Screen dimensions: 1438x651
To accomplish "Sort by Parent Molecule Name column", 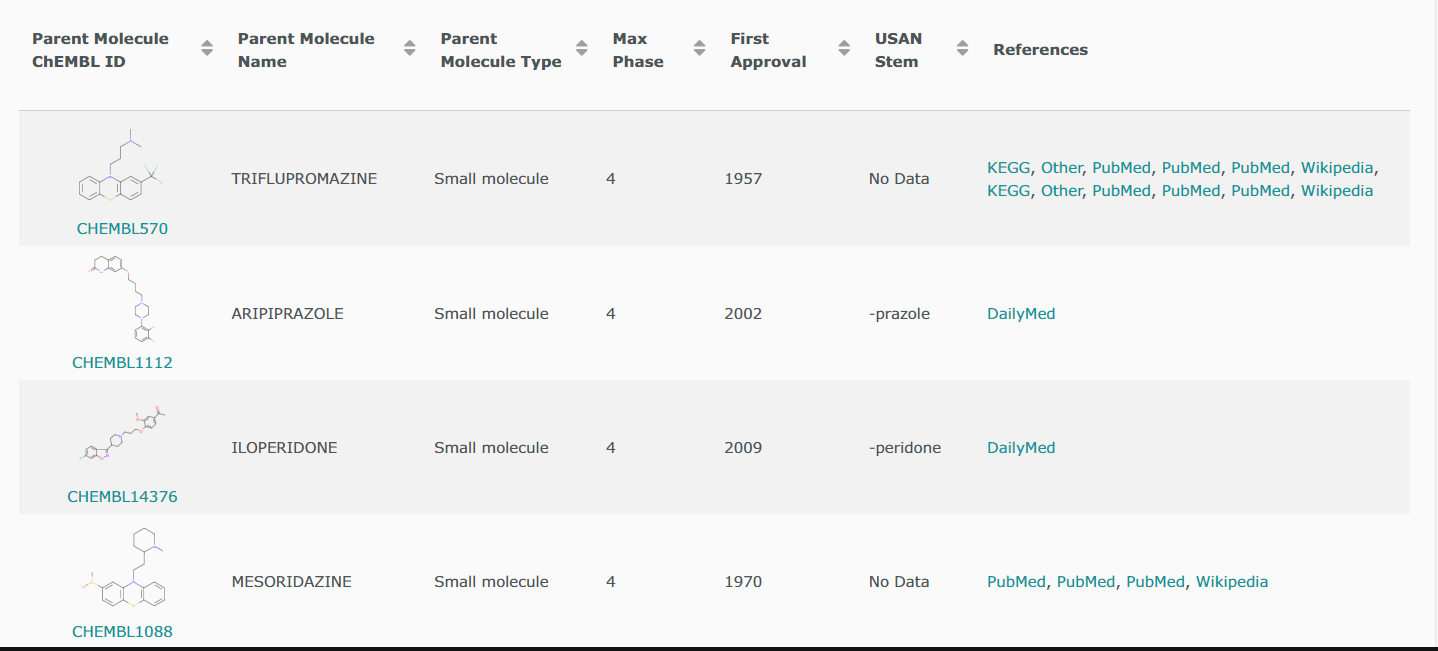I will (409, 48).
